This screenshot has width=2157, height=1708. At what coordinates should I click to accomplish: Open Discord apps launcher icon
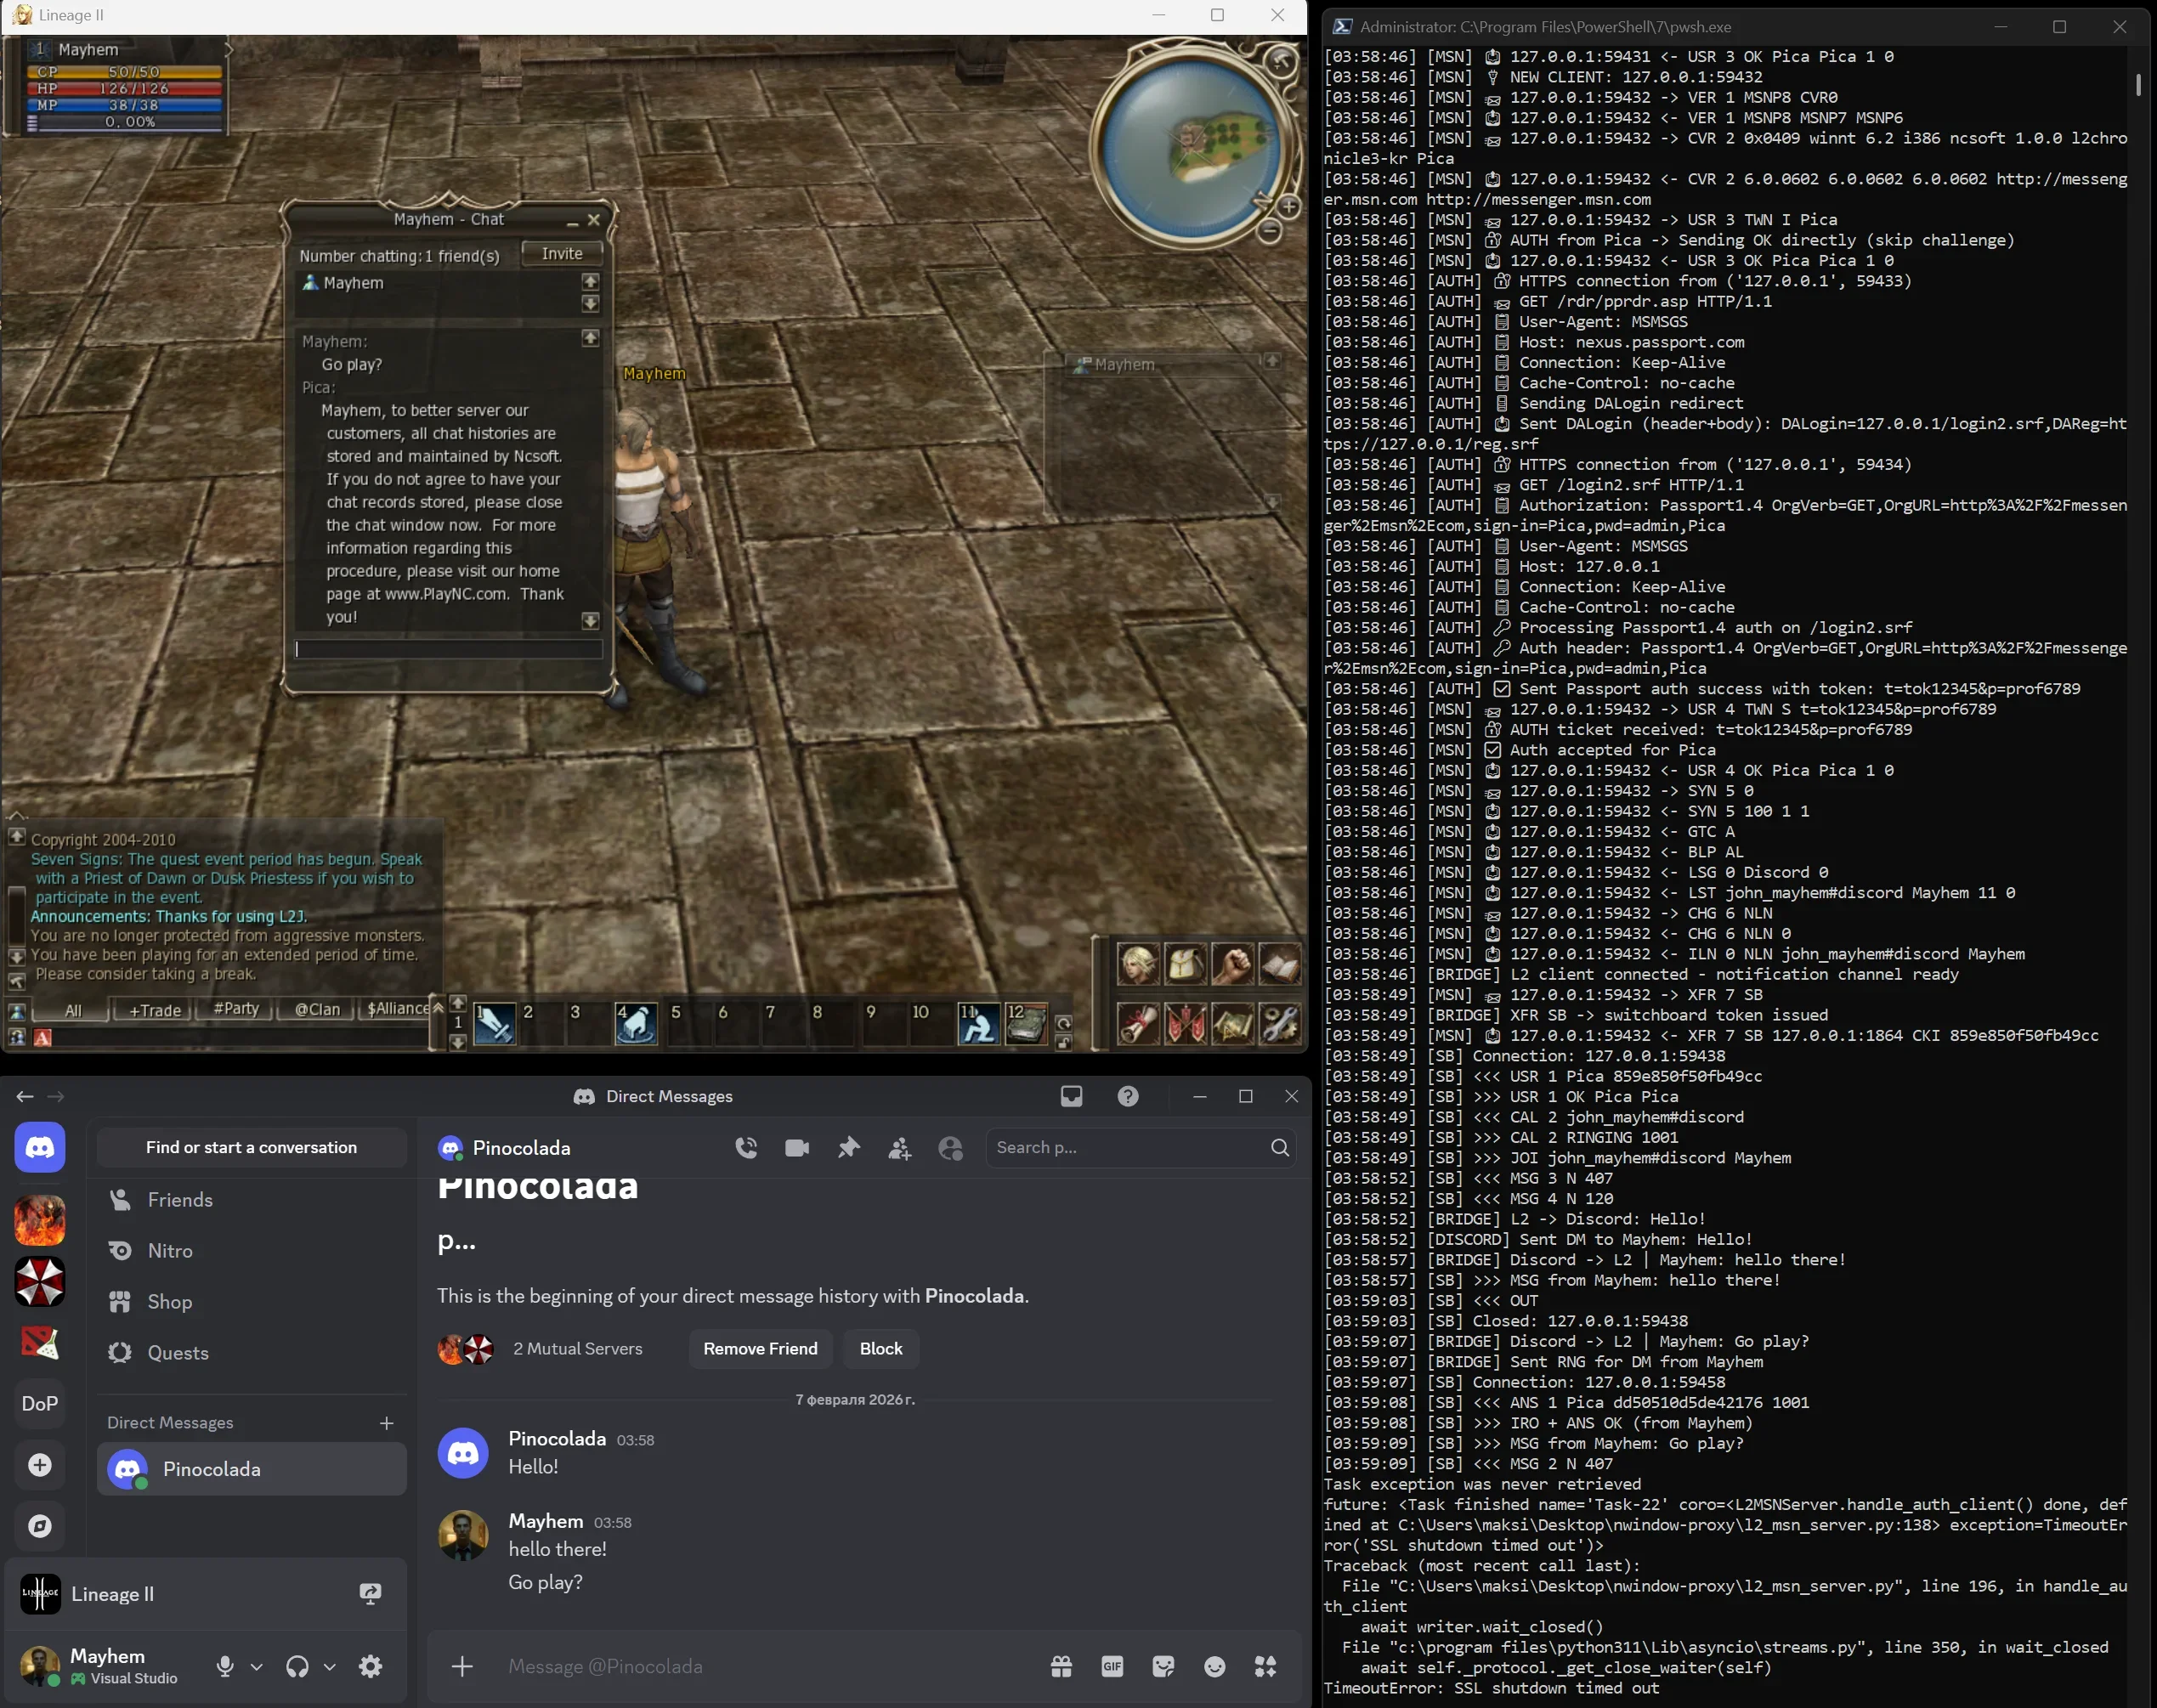coord(1265,1666)
